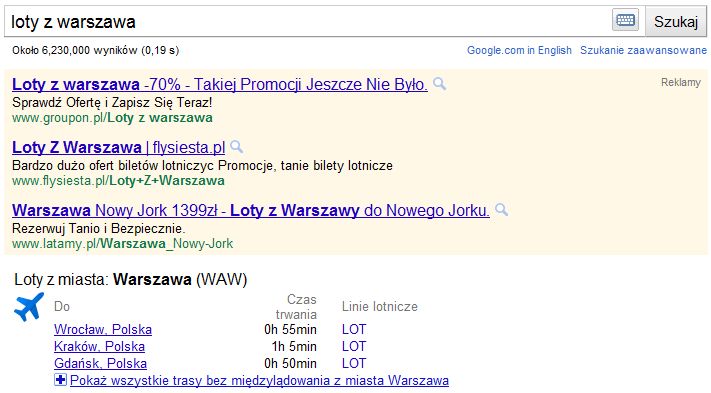
Task: Click LOT airline in the Gdańsk row
Action: (x=354, y=363)
